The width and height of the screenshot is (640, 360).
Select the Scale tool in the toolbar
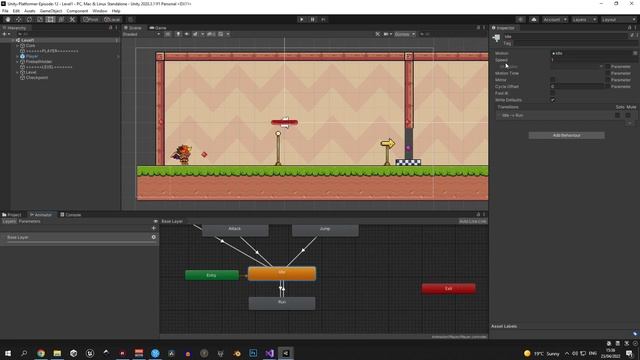[x=40, y=20]
